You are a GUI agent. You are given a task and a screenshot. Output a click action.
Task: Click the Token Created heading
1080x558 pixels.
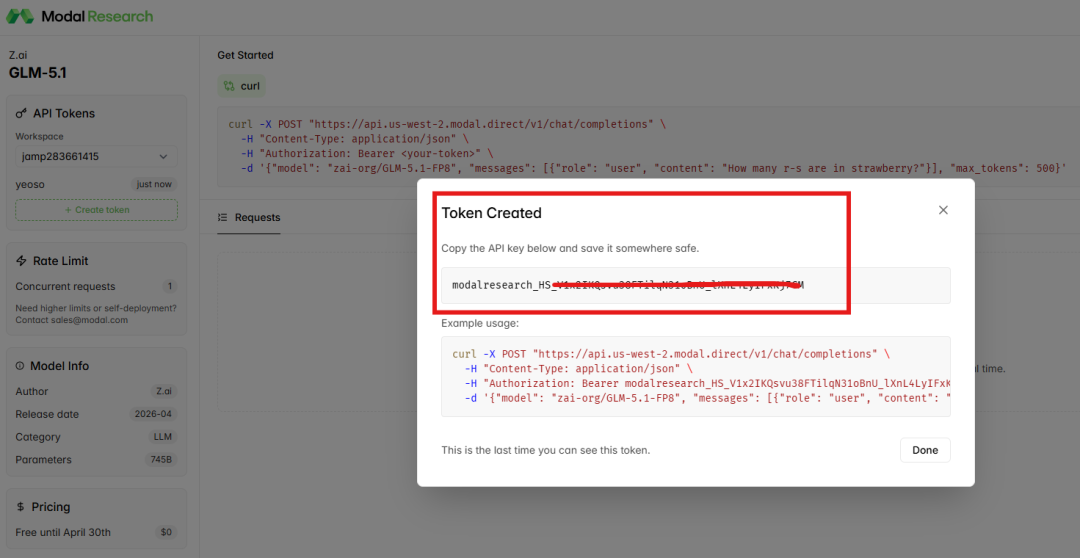(492, 213)
